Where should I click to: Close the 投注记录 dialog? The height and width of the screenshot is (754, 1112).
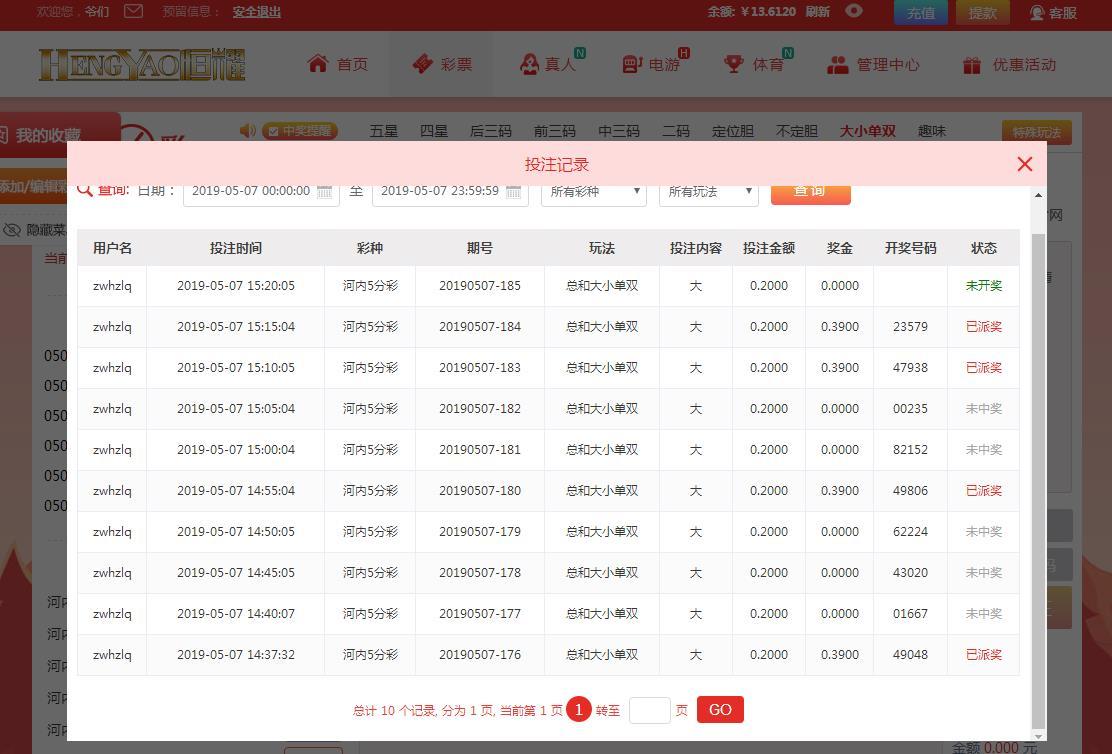click(1025, 165)
